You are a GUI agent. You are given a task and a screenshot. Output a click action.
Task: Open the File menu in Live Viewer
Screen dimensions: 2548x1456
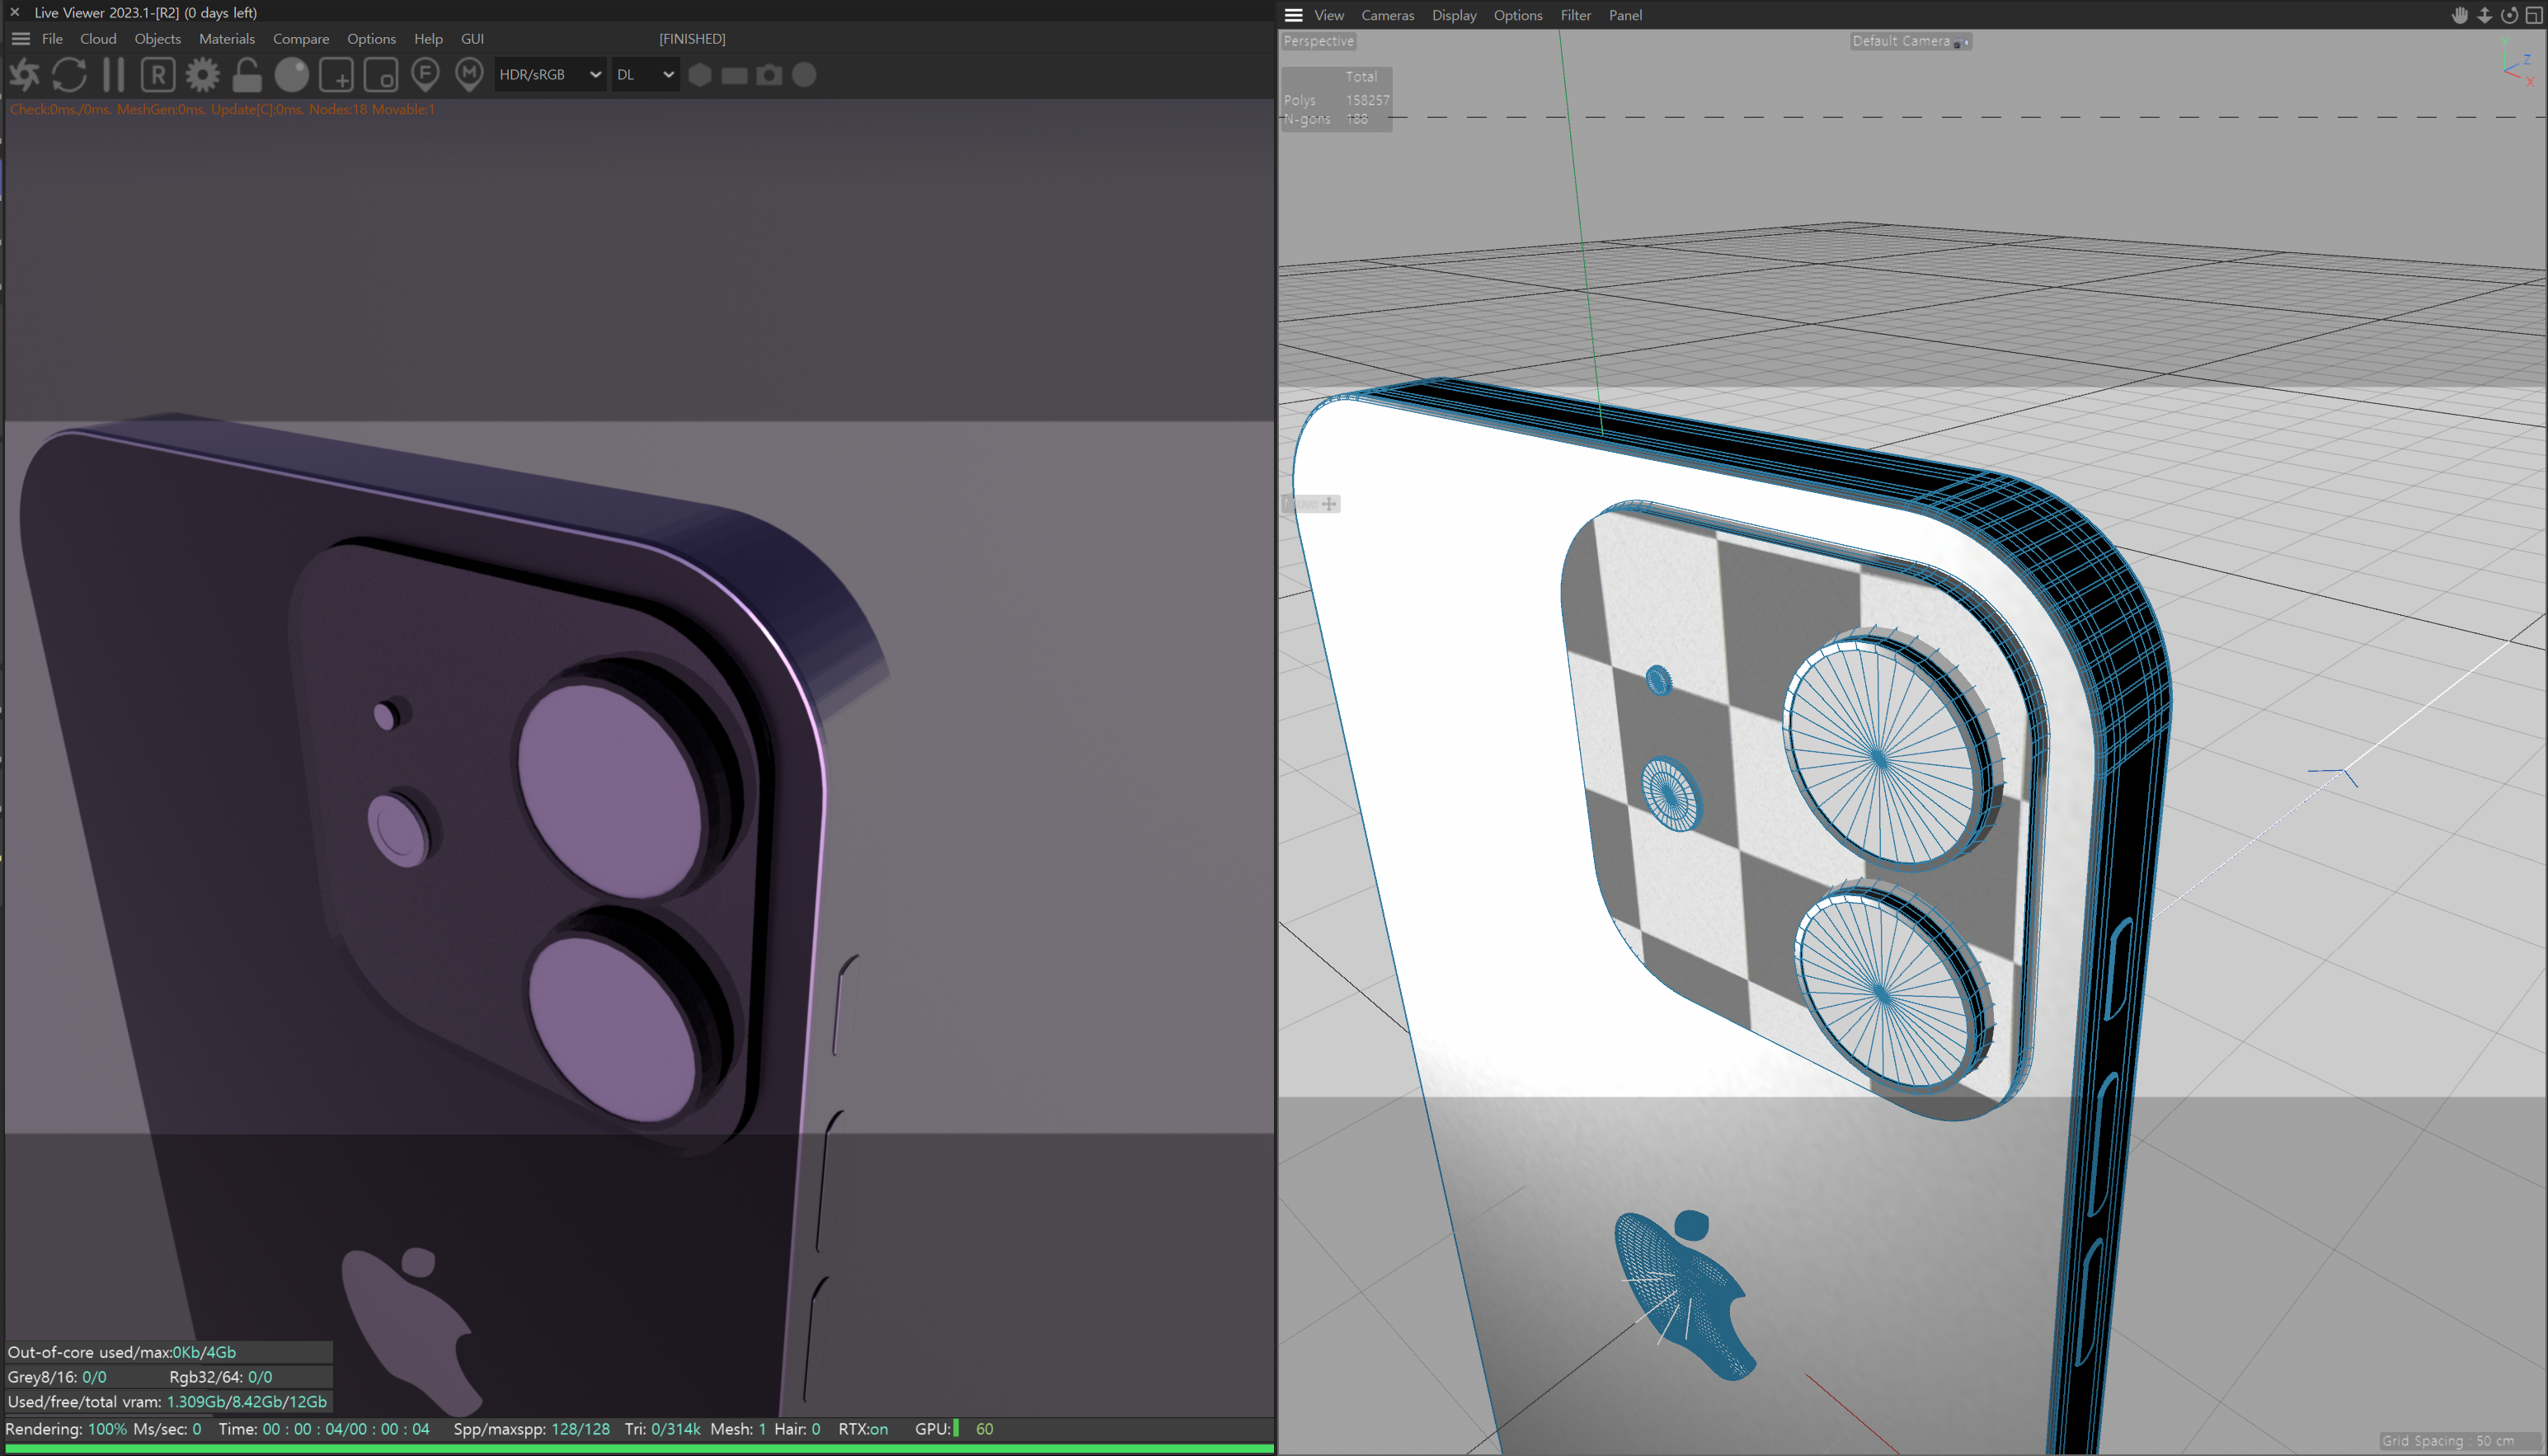coord(52,39)
